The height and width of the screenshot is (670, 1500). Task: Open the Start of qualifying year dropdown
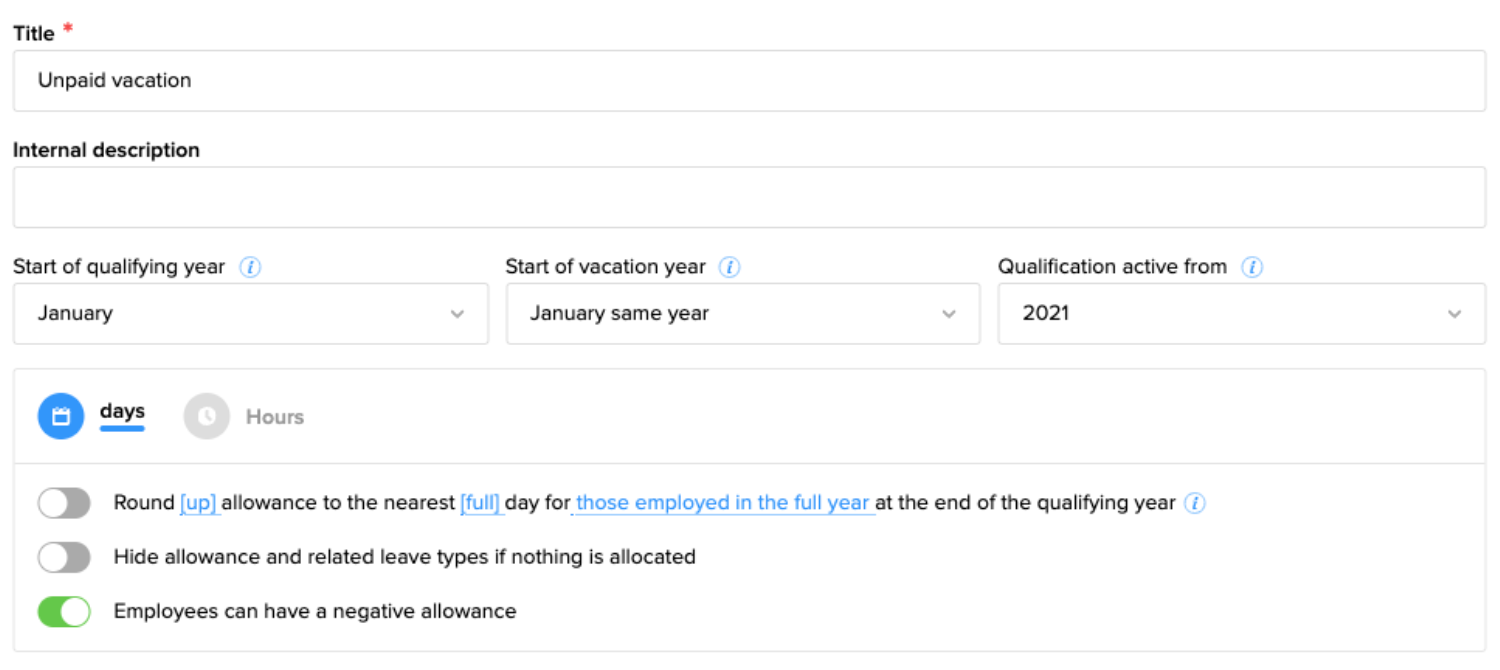250,314
